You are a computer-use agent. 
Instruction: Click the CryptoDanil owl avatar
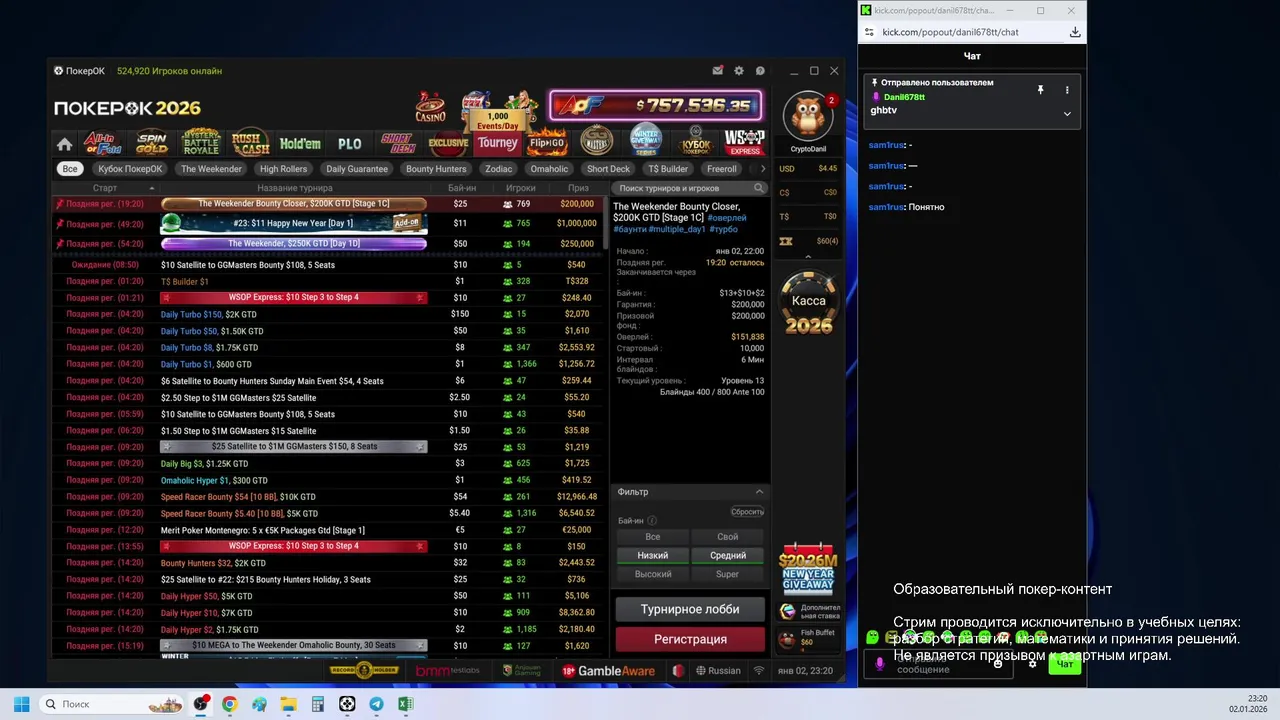click(807, 118)
